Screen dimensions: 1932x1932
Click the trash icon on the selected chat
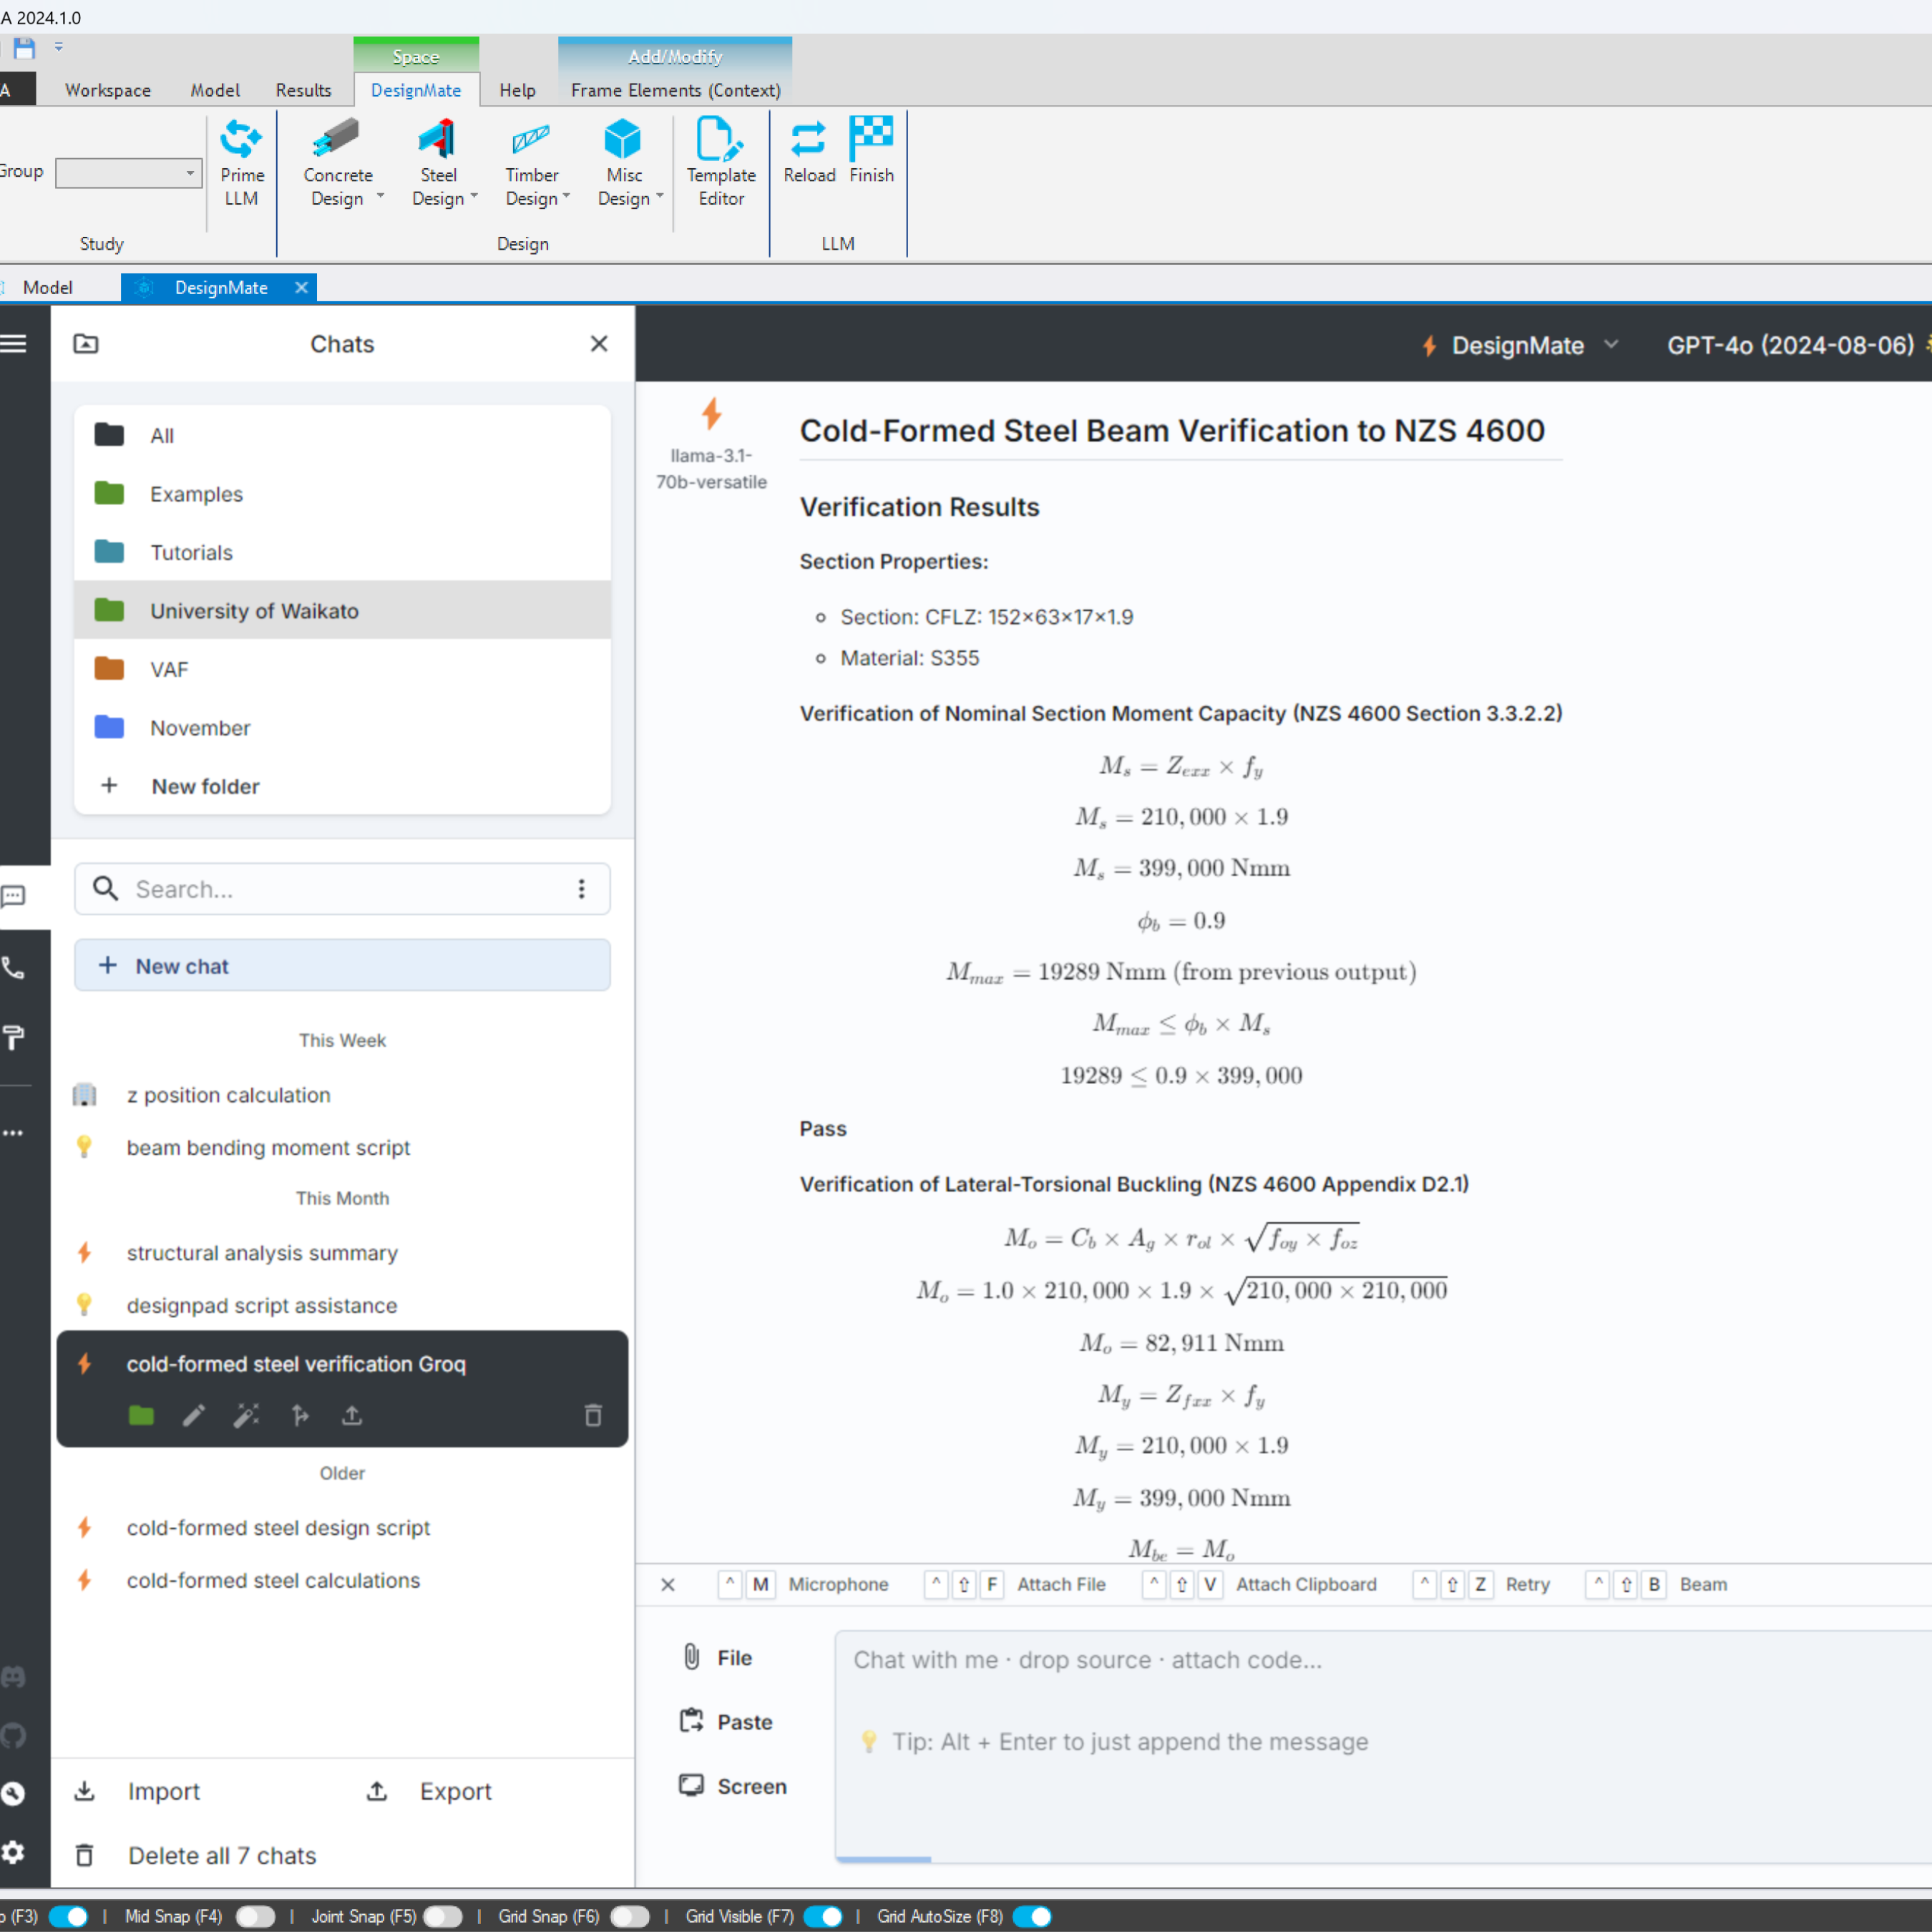point(593,1415)
